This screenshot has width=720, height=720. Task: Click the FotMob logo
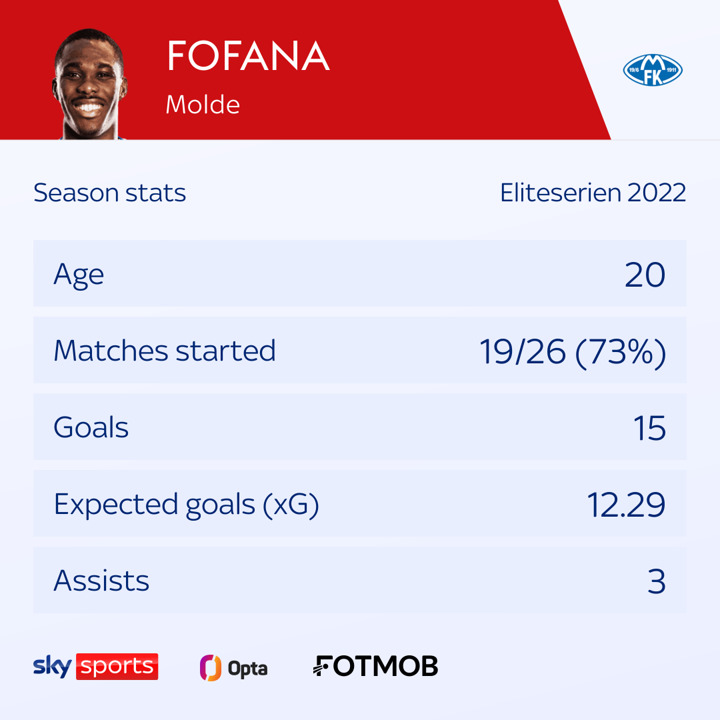pos(375,666)
